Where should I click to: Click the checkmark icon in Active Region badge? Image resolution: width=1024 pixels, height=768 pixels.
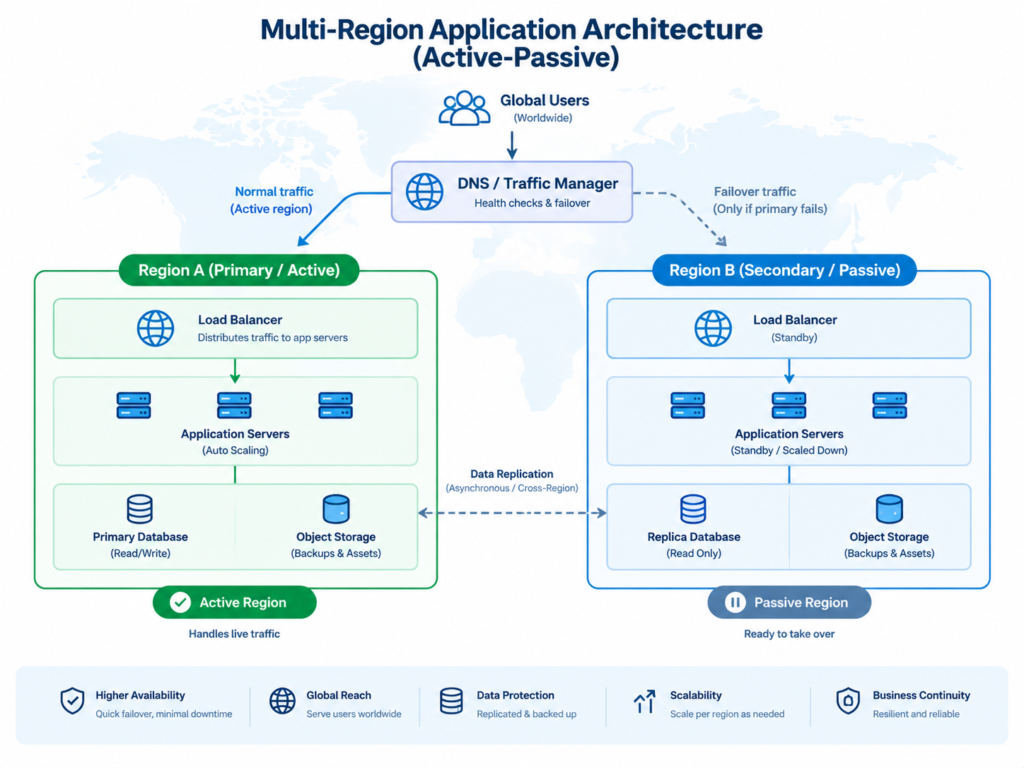pyautogui.click(x=180, y=602)
